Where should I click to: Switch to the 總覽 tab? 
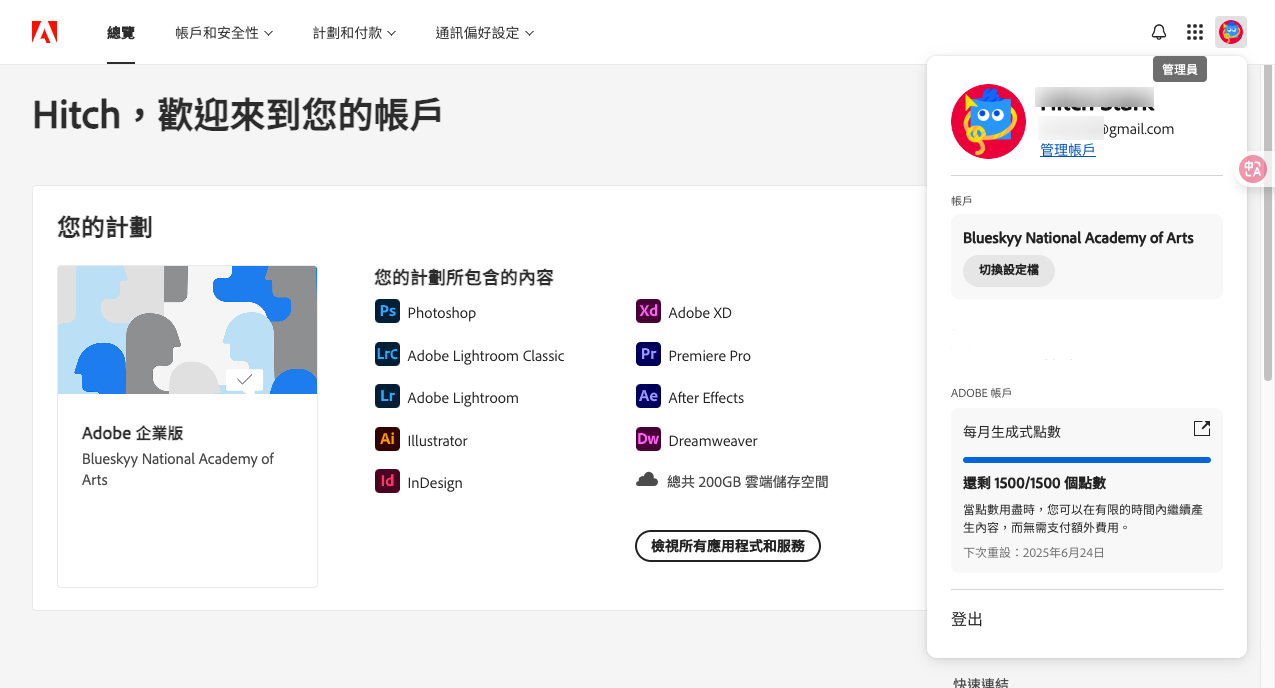click(120, 31)
